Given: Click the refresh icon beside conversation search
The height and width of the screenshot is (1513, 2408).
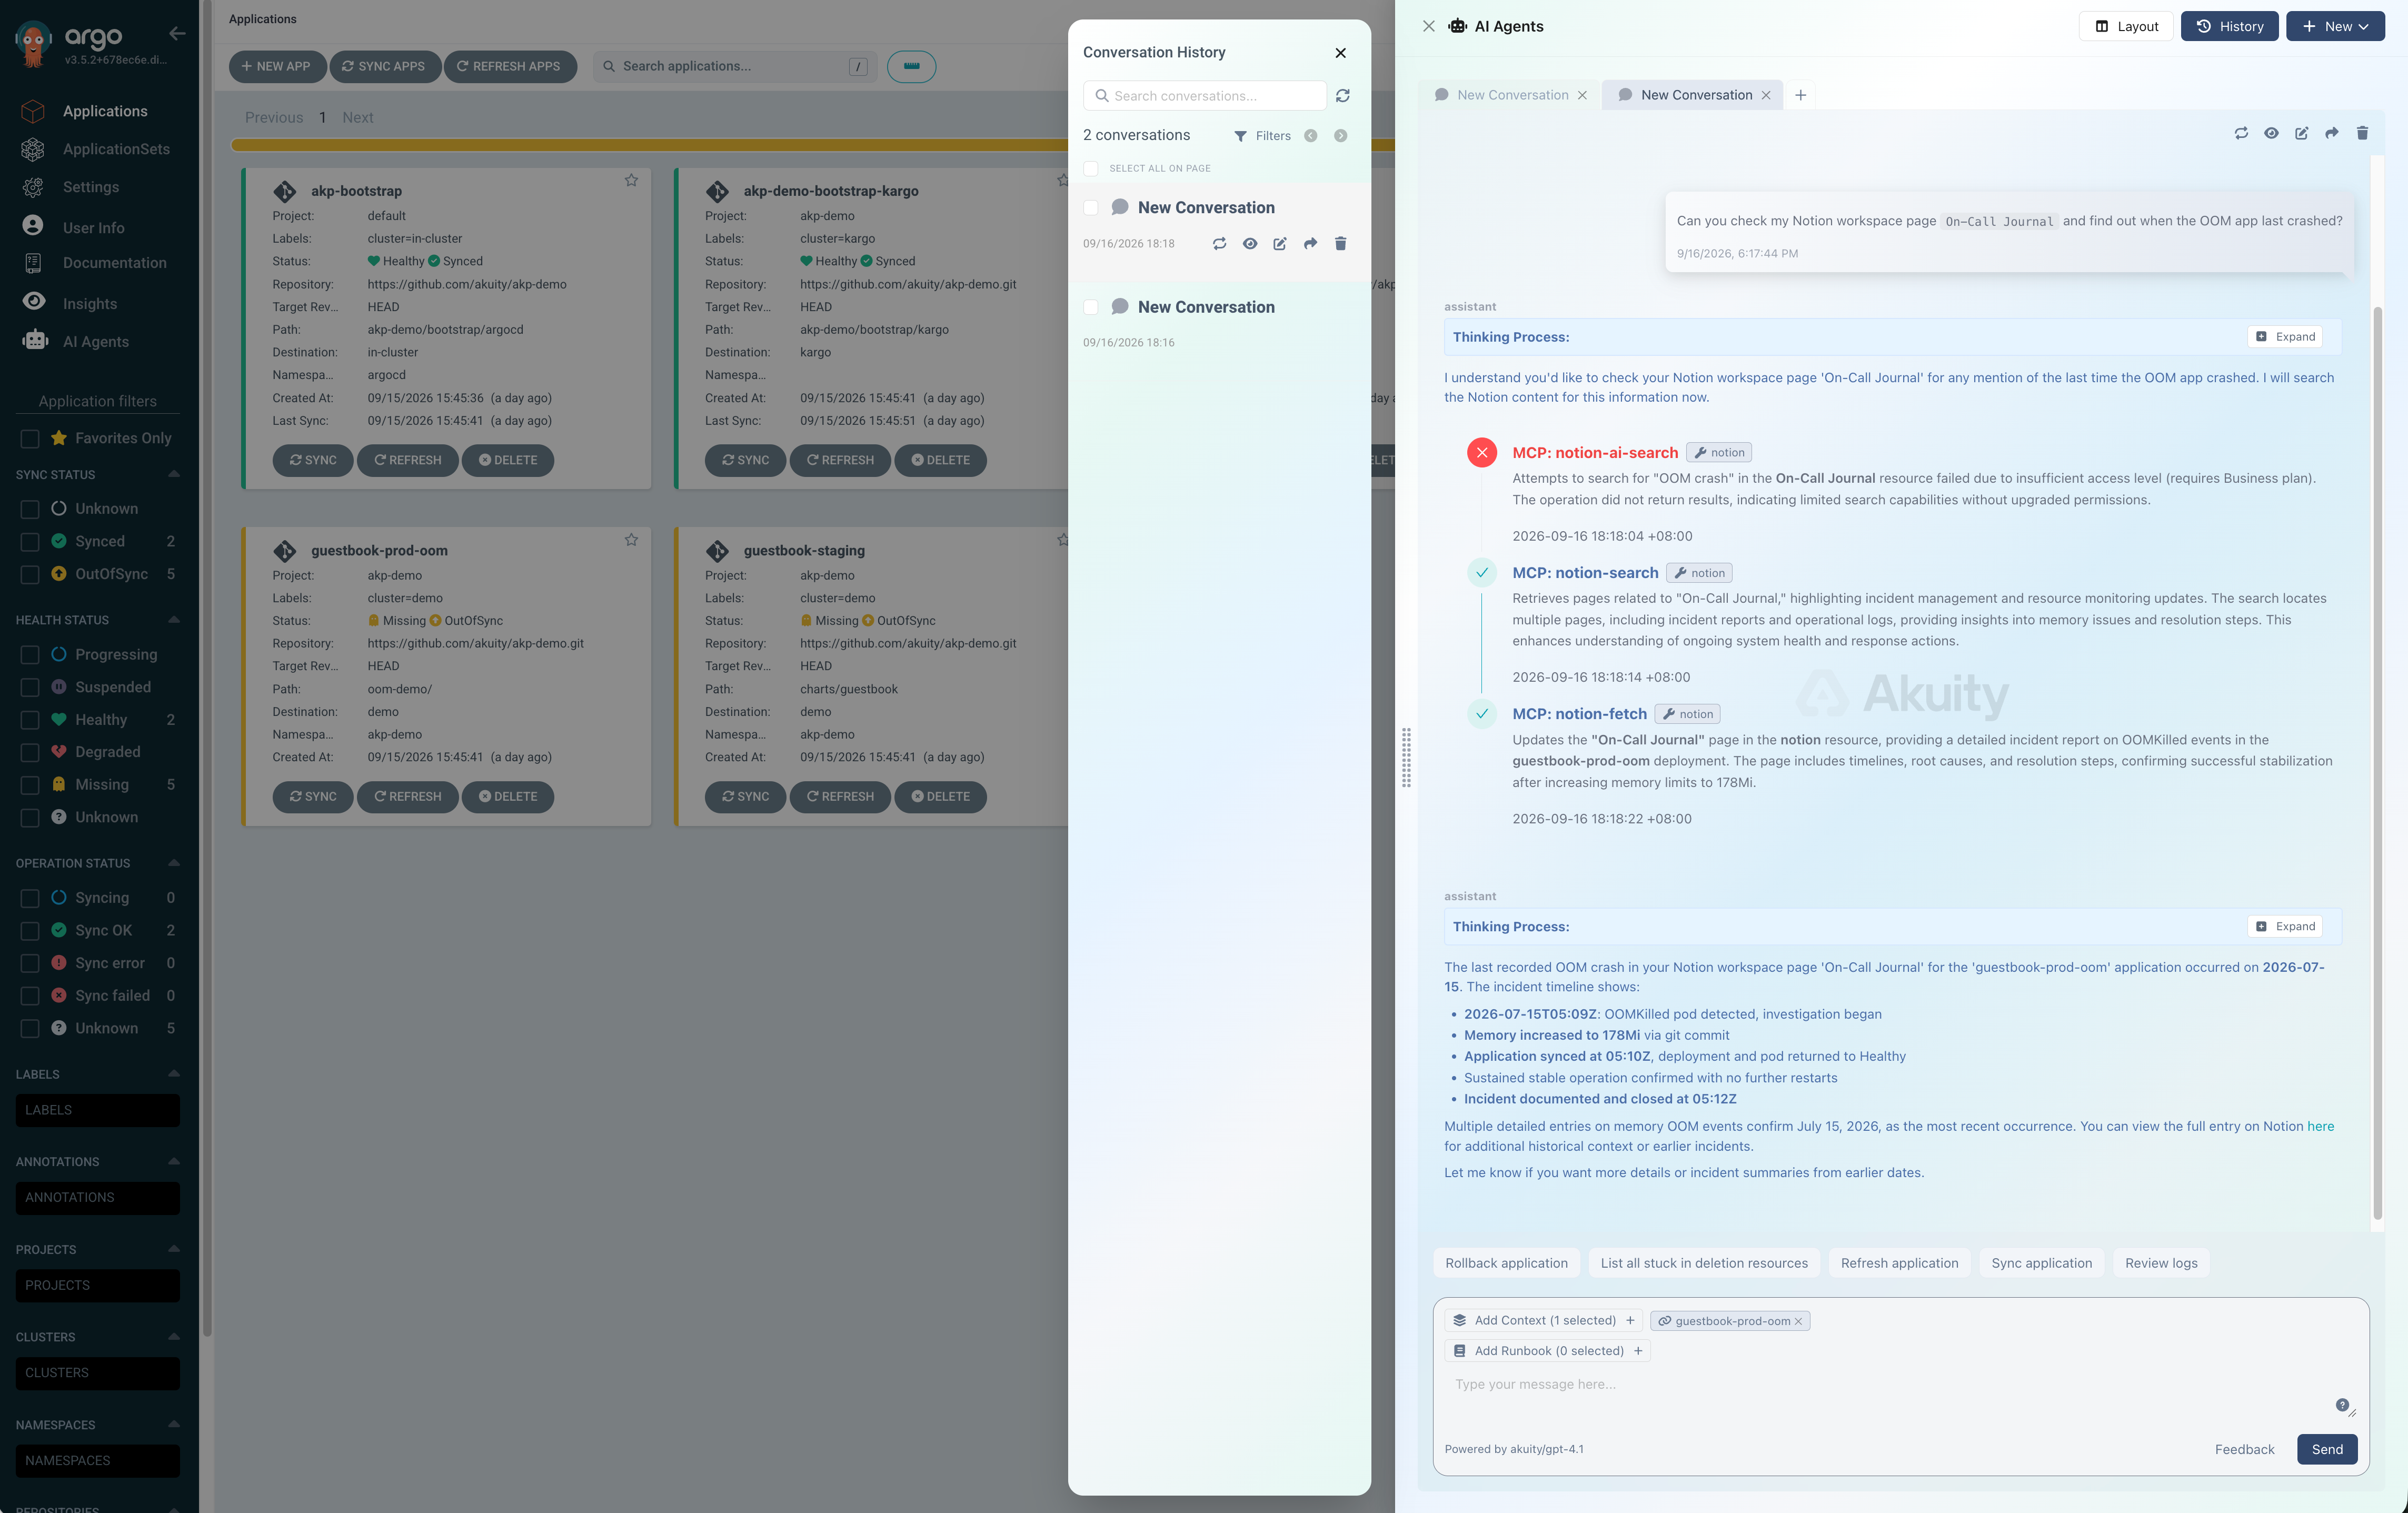Looking at the screenshot, I should 1343,96.
